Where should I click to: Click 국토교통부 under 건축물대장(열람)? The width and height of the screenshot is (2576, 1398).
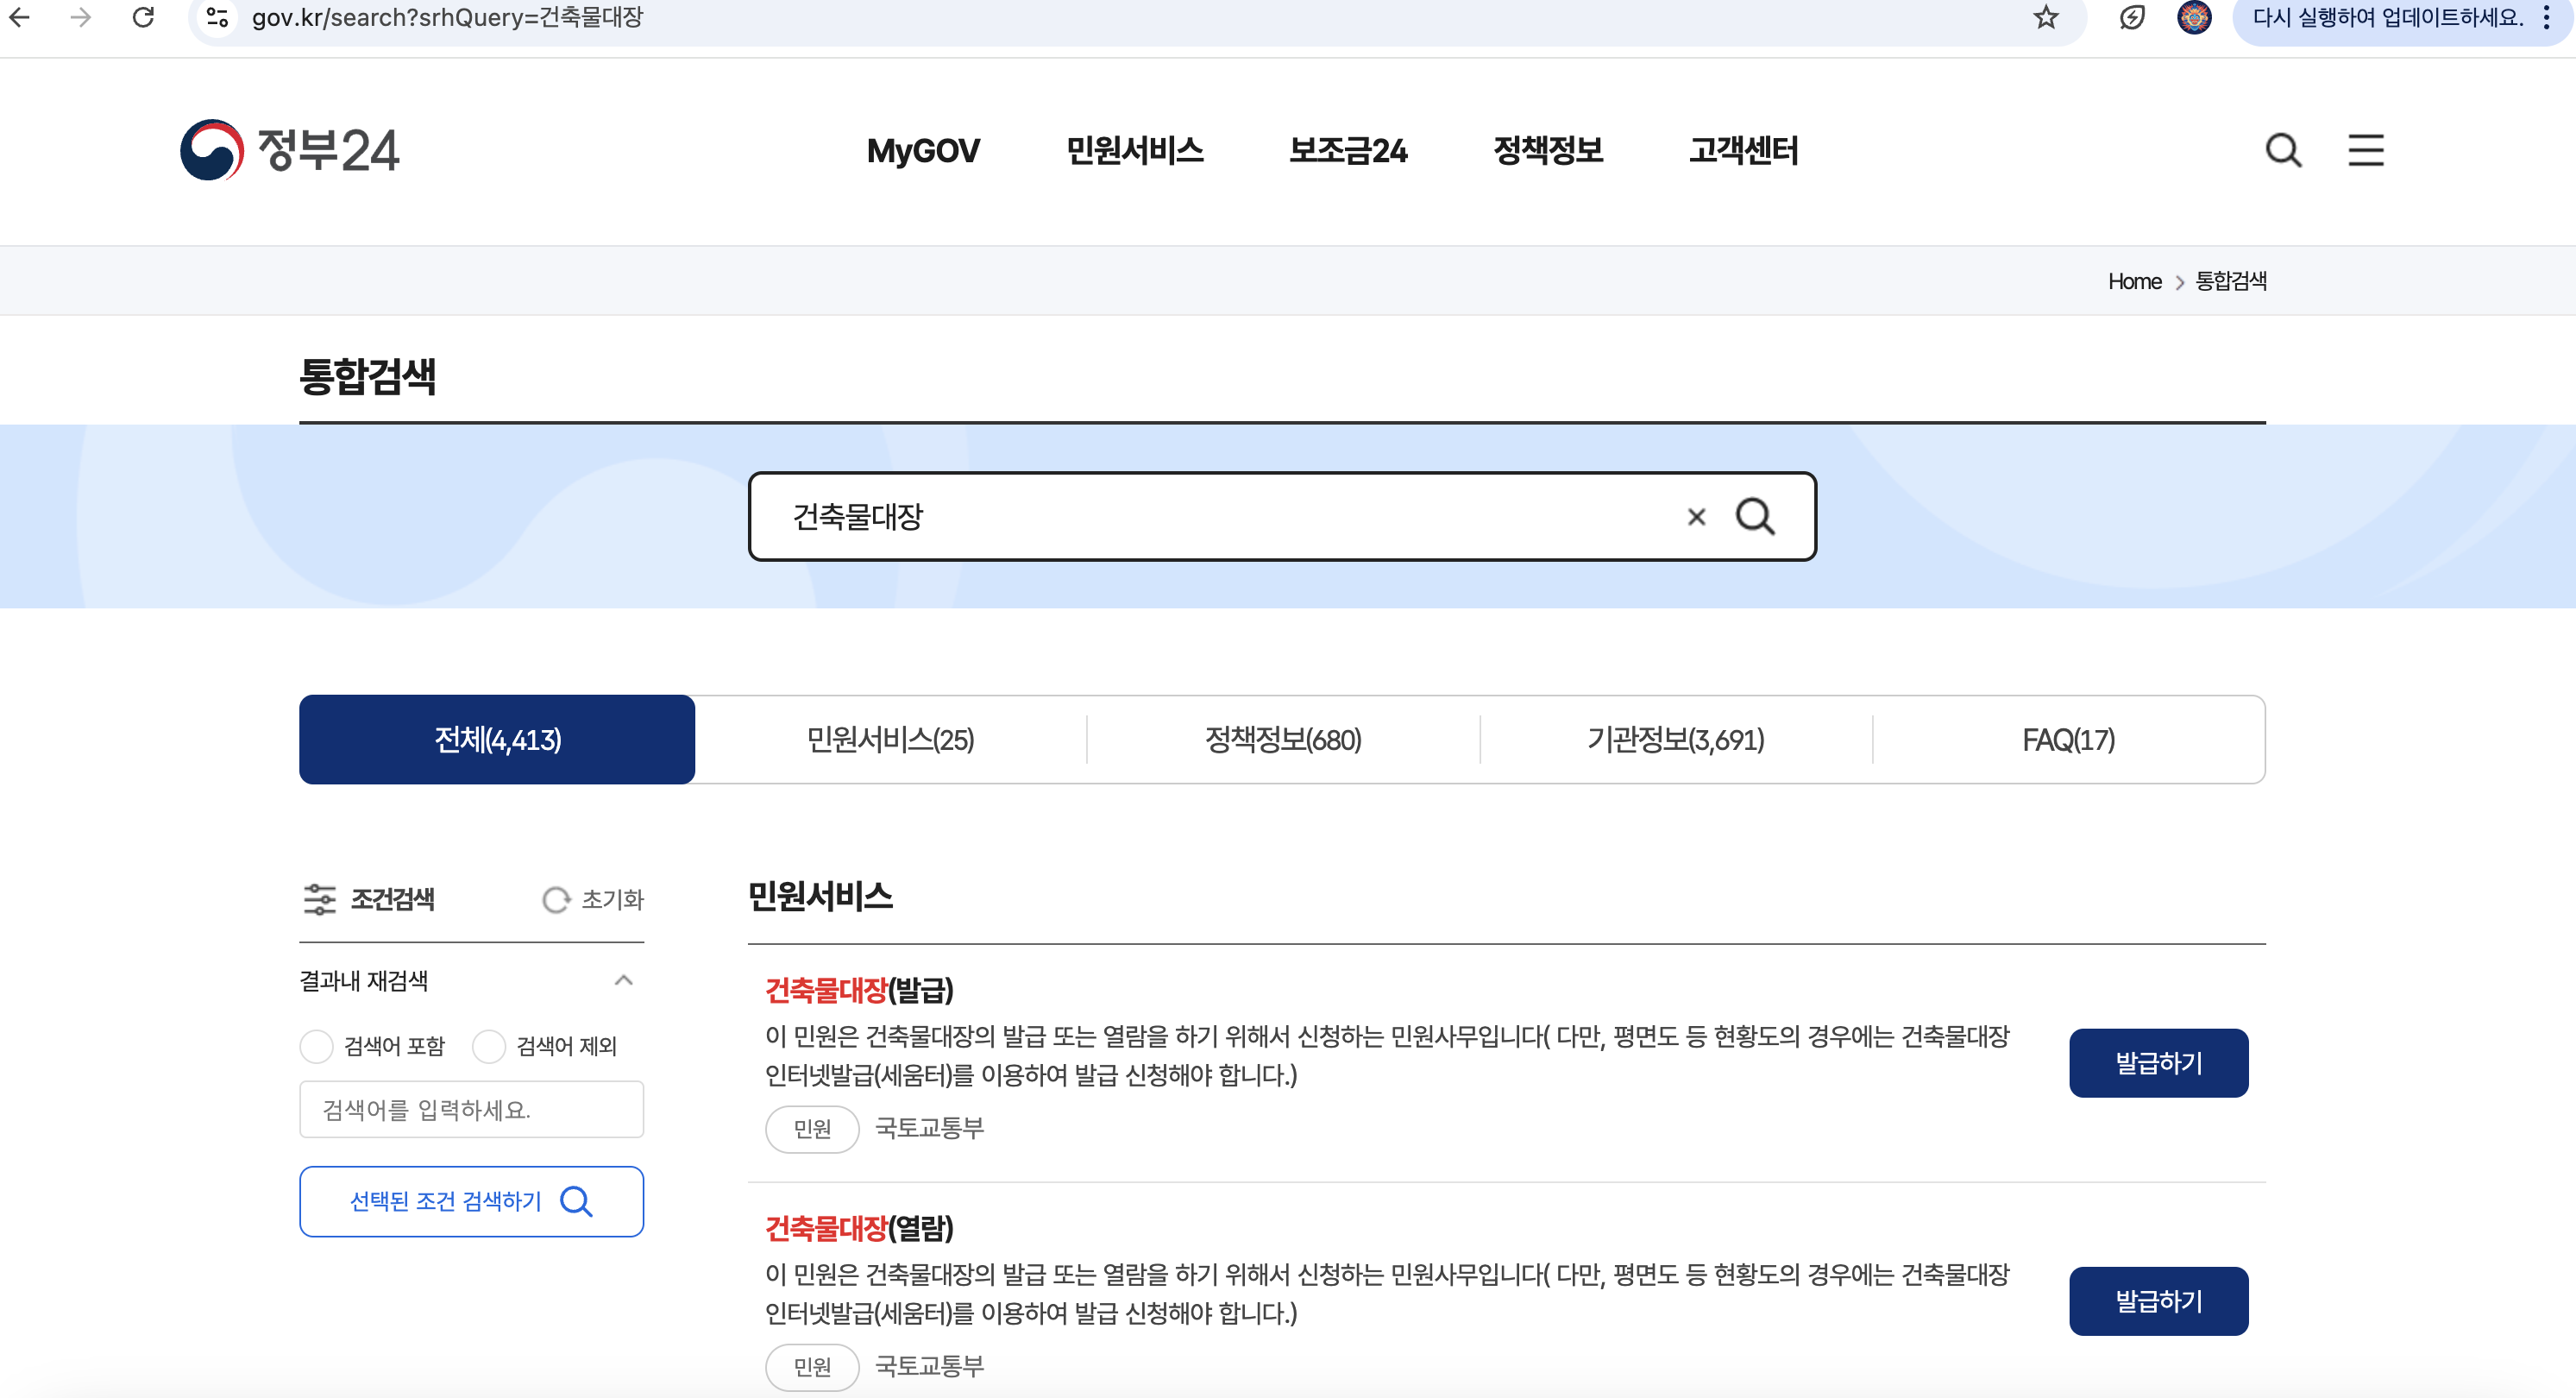coord(929,1366)
